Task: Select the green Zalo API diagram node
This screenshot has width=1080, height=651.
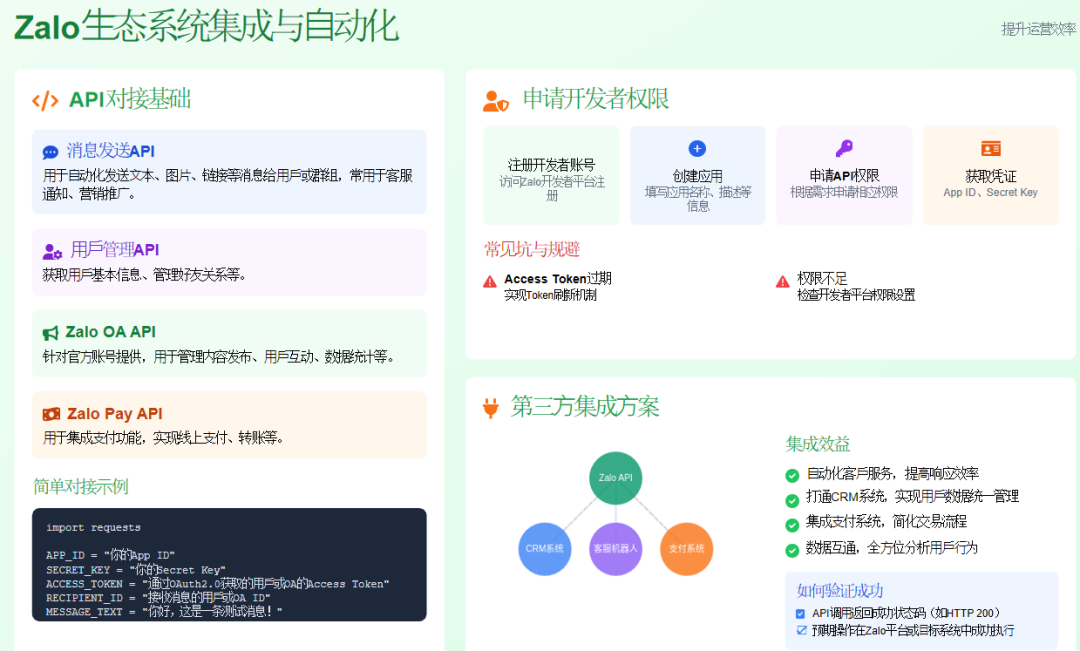Action: 614,478
